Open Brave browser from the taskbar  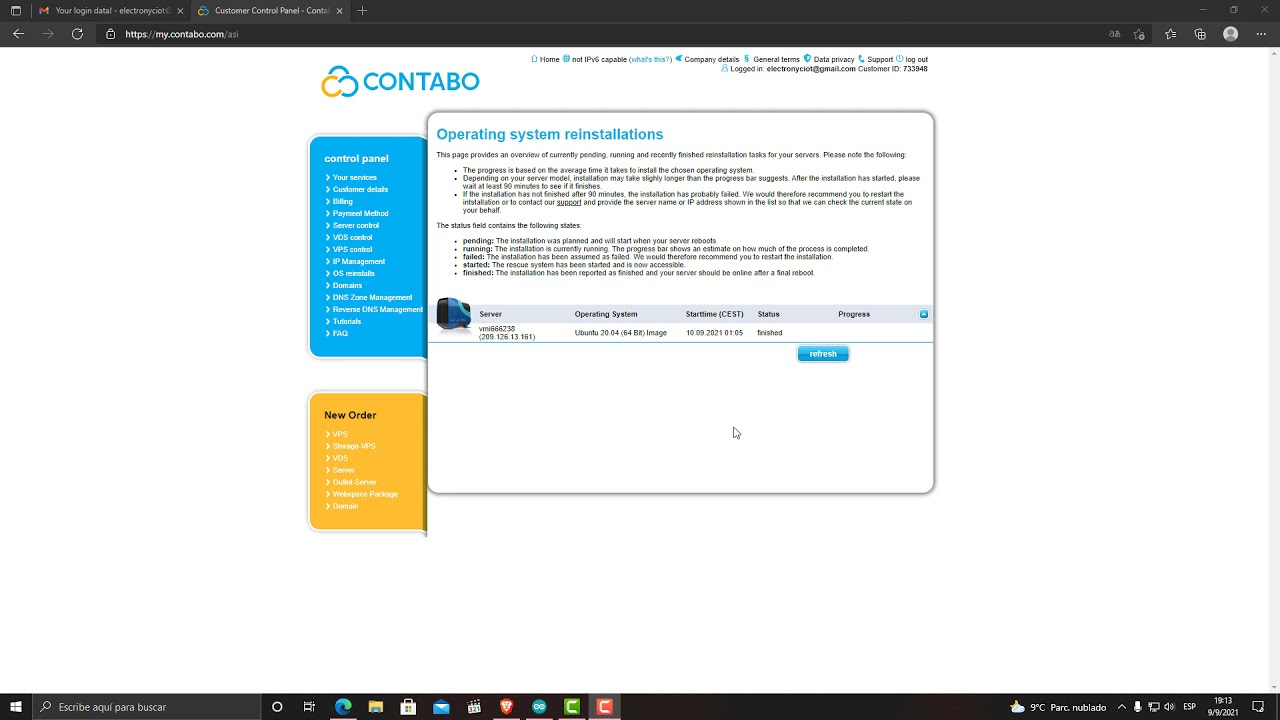pyautogui.click(x=506, y=707)
